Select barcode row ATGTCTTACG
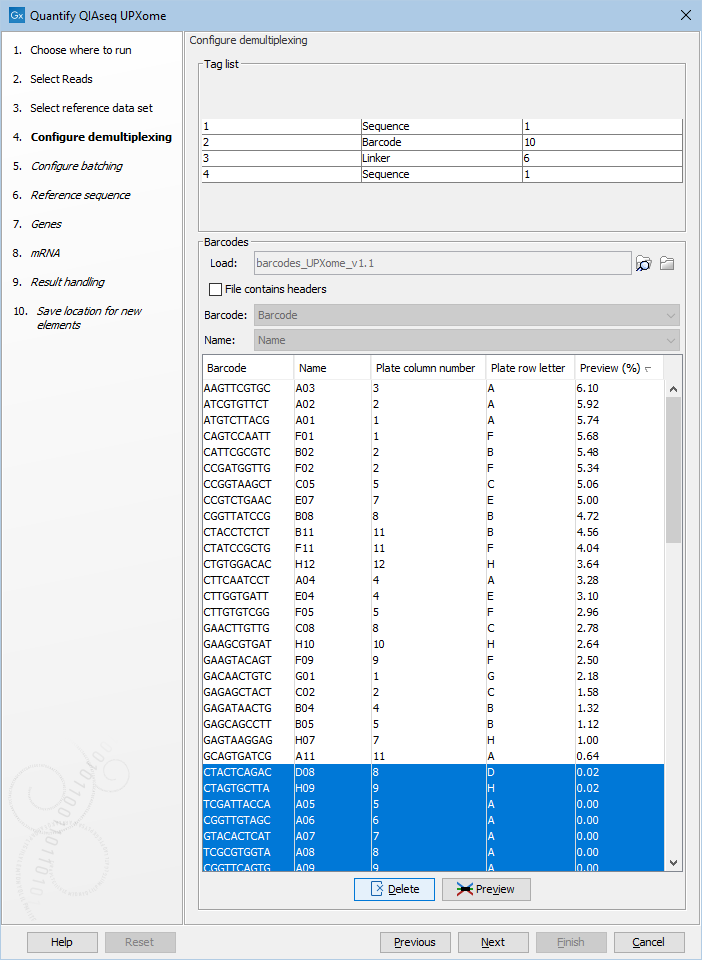The image size is (702, 960). tap(433, 421)
